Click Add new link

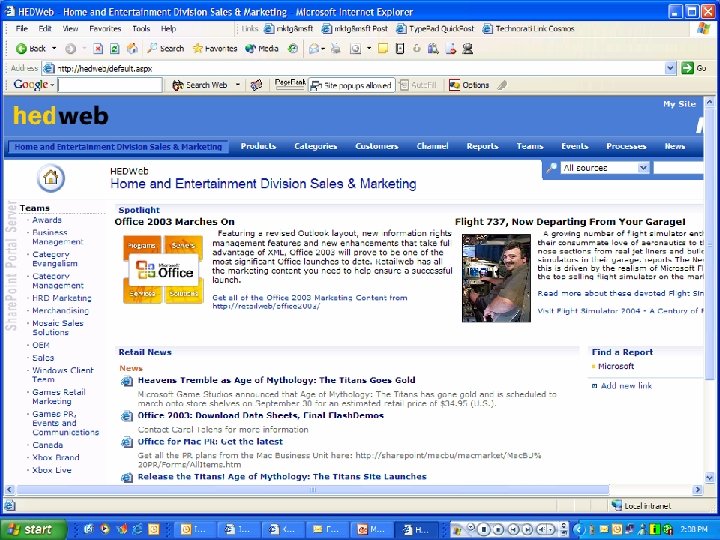[626, 386]
